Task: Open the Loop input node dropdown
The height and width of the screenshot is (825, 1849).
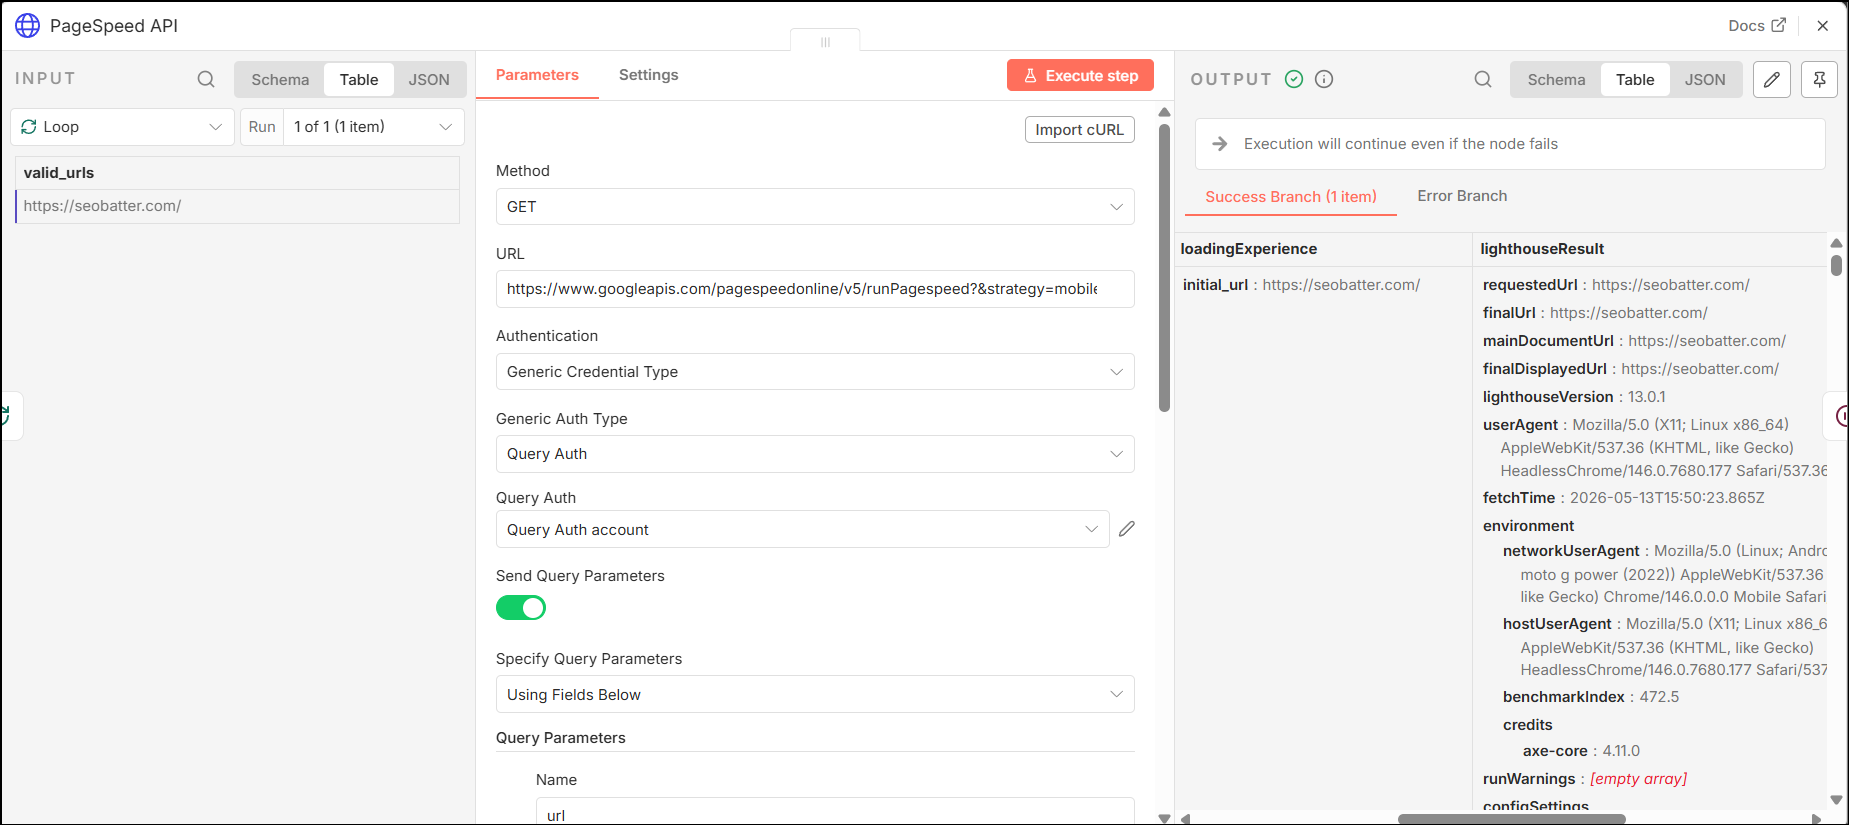Action: (x=122, y=127)
